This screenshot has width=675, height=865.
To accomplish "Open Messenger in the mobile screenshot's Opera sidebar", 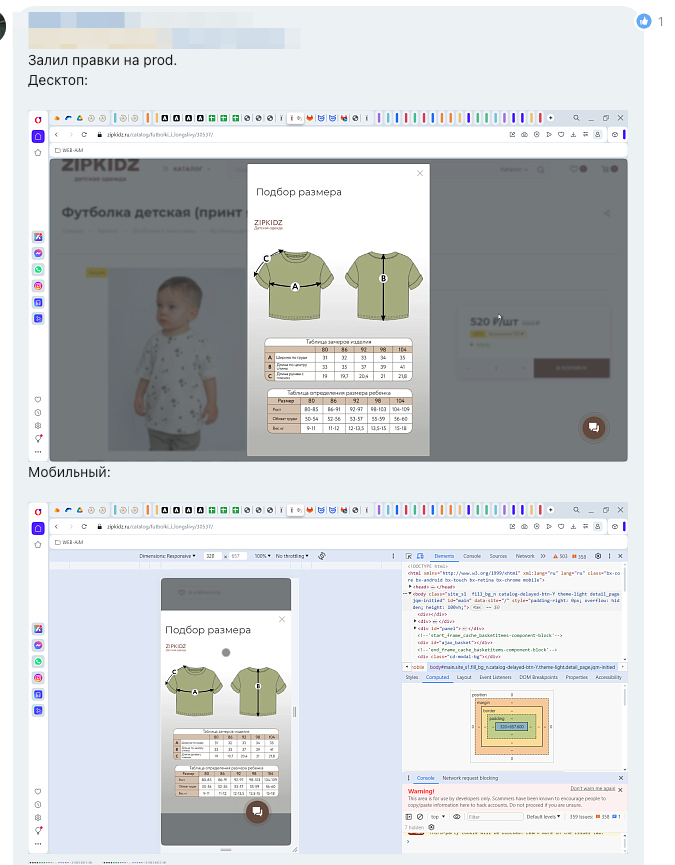I will (38, 645).
